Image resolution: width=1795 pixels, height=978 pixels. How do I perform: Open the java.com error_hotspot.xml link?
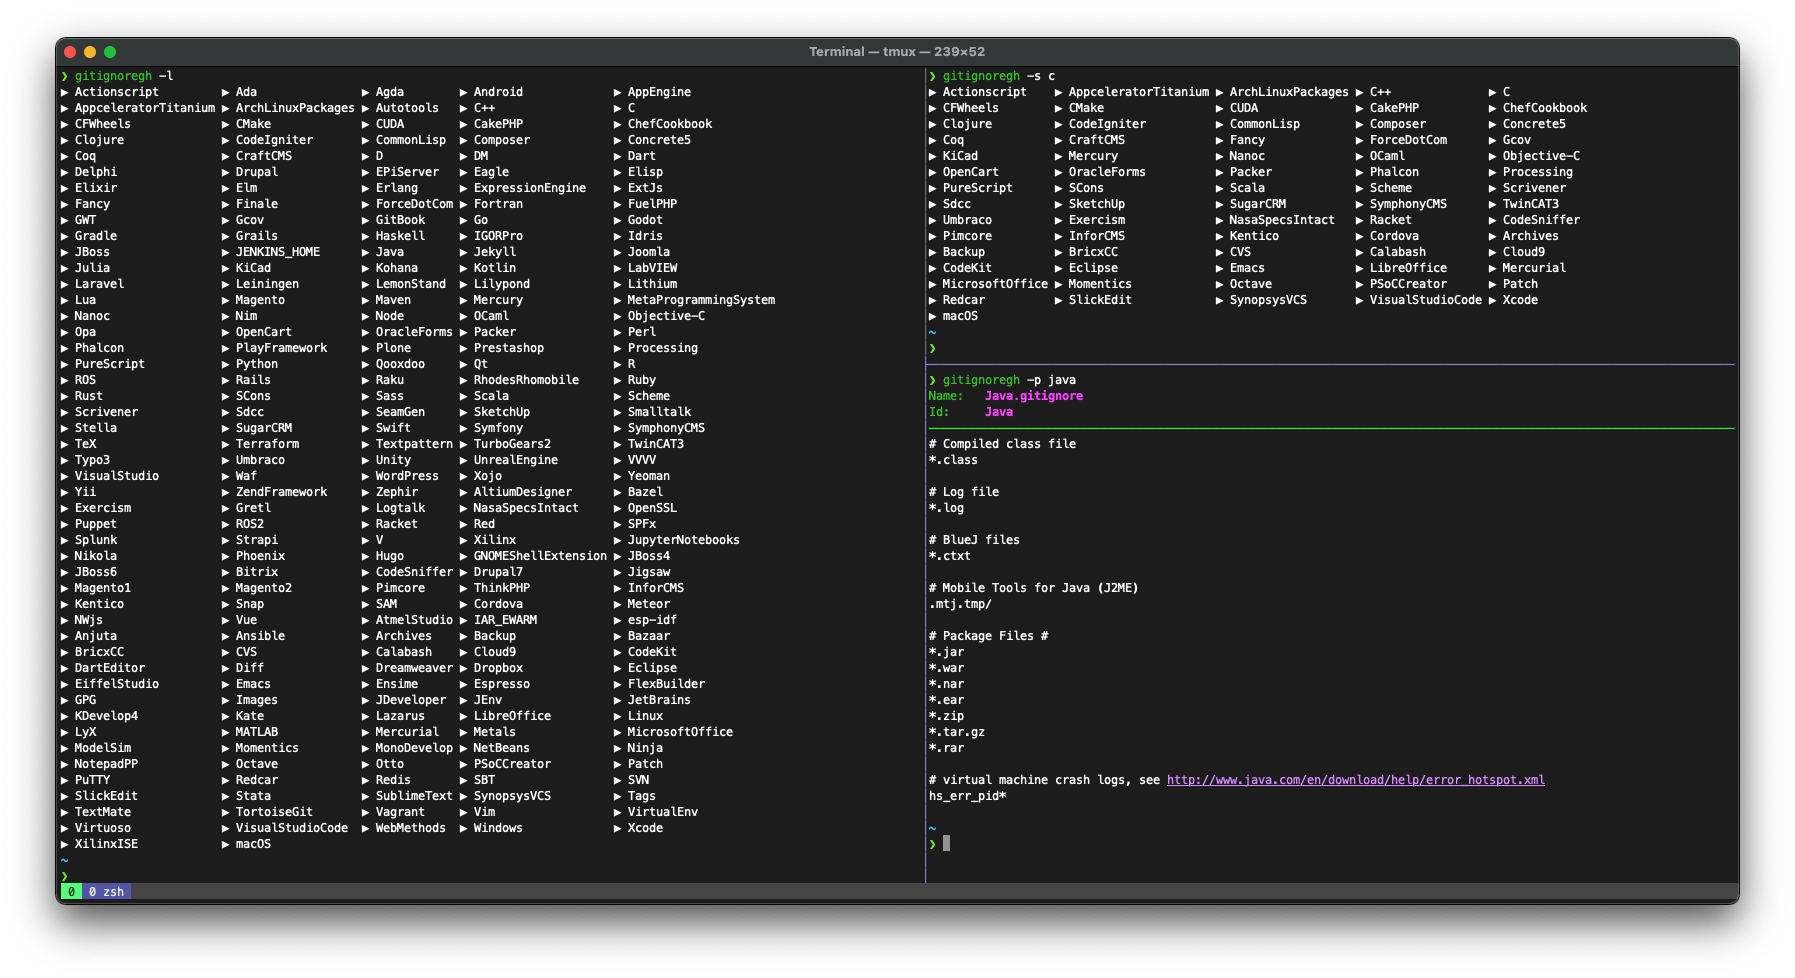click(1355, 780)
